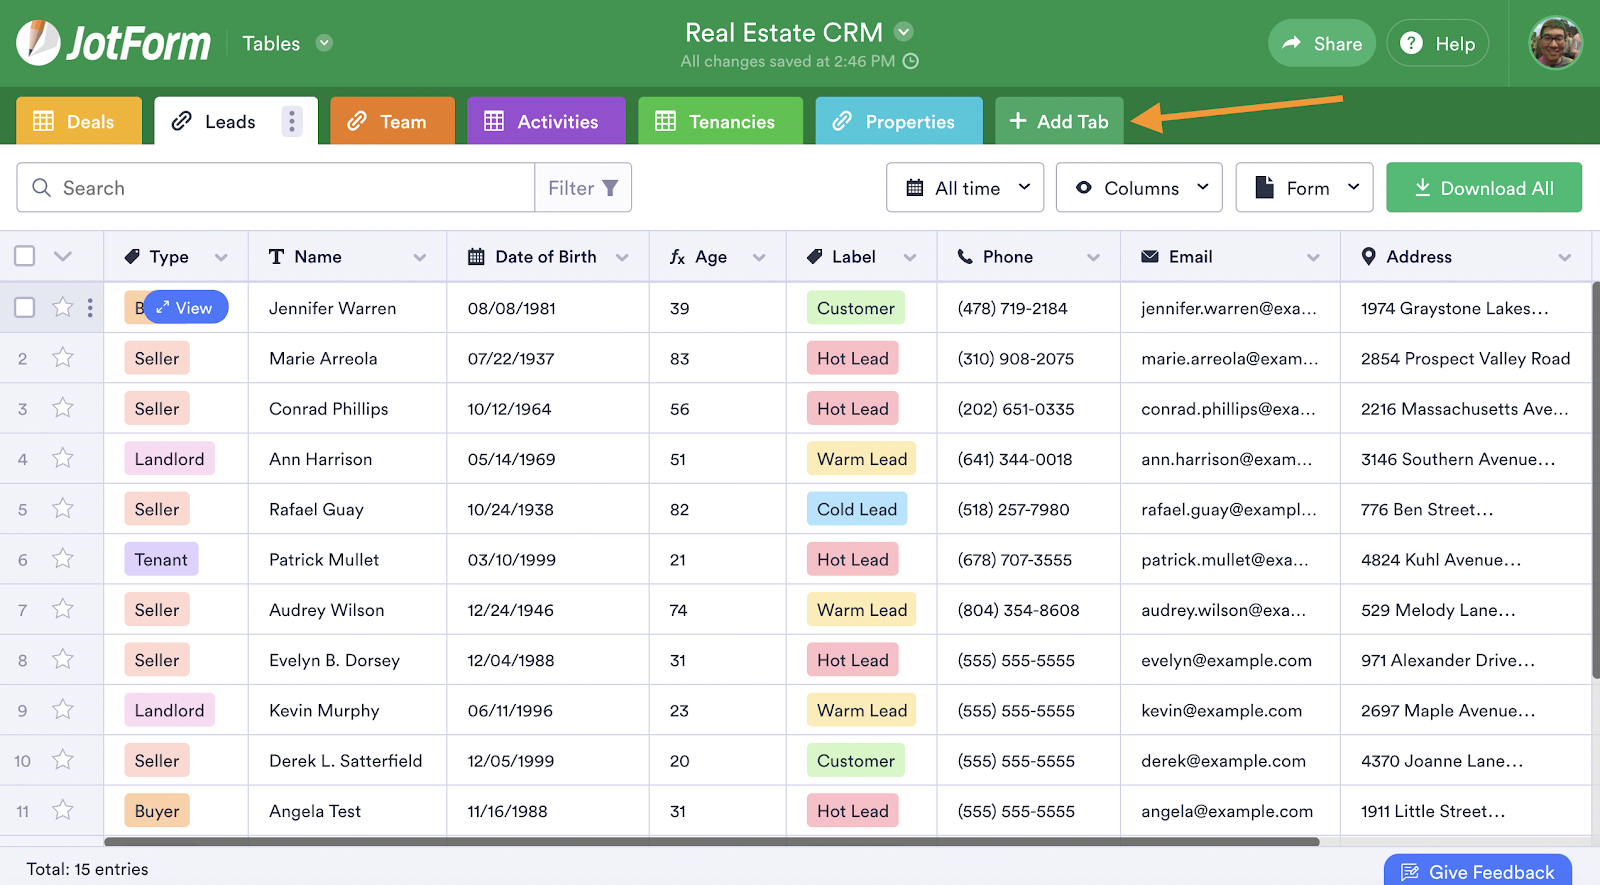The width and height of the screenshot is (1600, 885).
Task: Check the Jennifer Warren row checkbox
Action: [25, 307]
